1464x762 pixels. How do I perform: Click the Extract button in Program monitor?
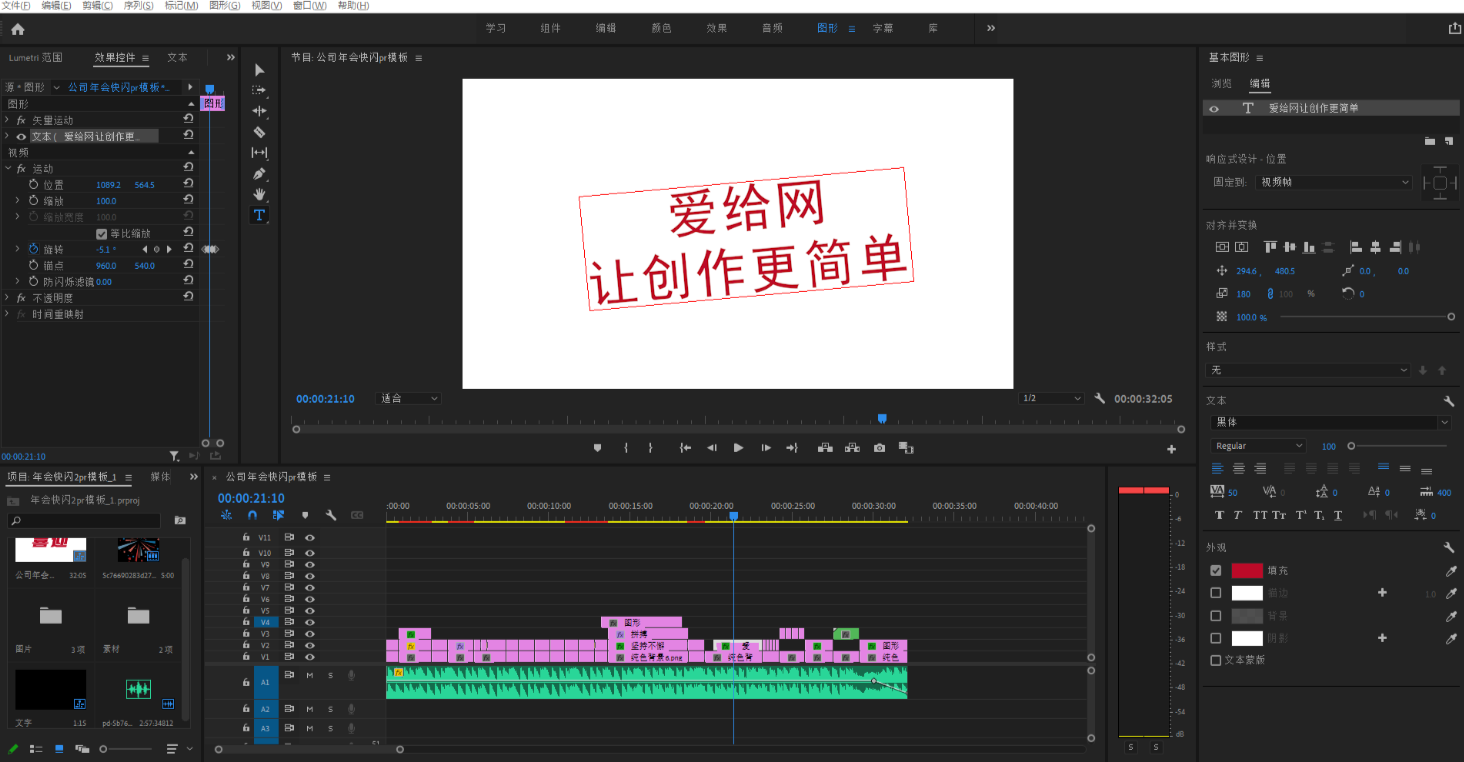[852, 448]
